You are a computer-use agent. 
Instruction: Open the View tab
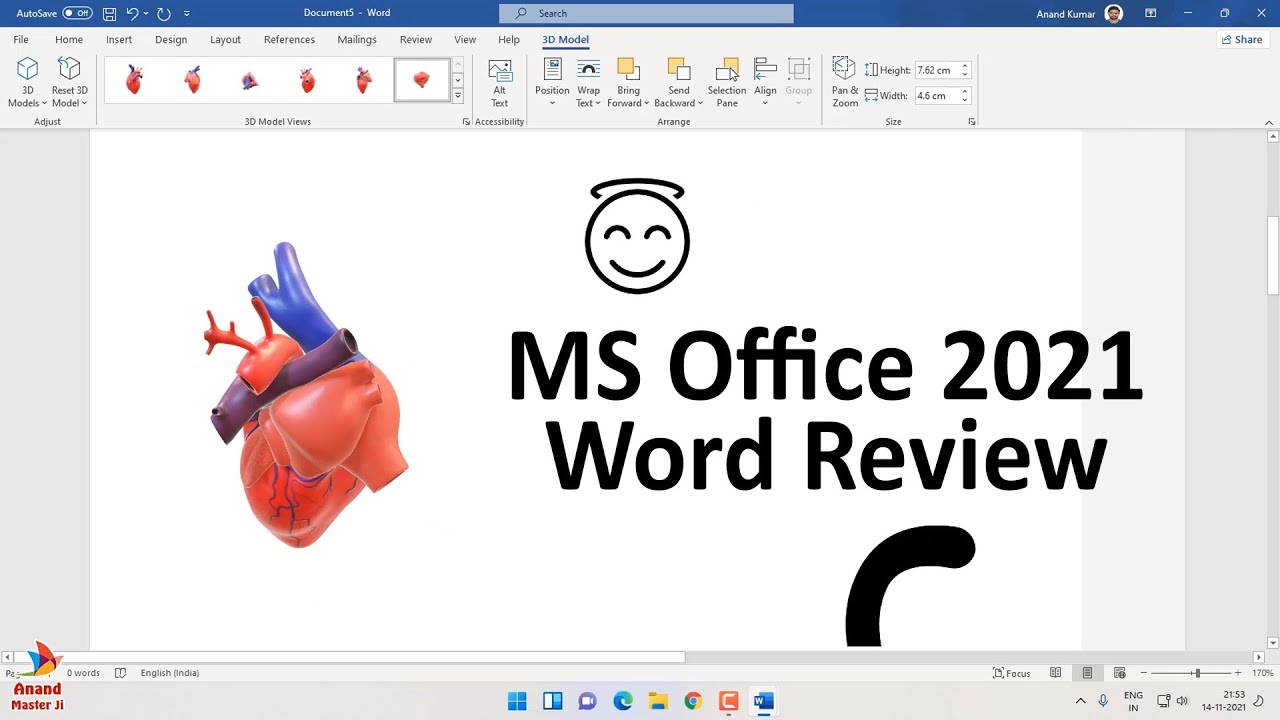pyautogui.click(x=465, y=39)
